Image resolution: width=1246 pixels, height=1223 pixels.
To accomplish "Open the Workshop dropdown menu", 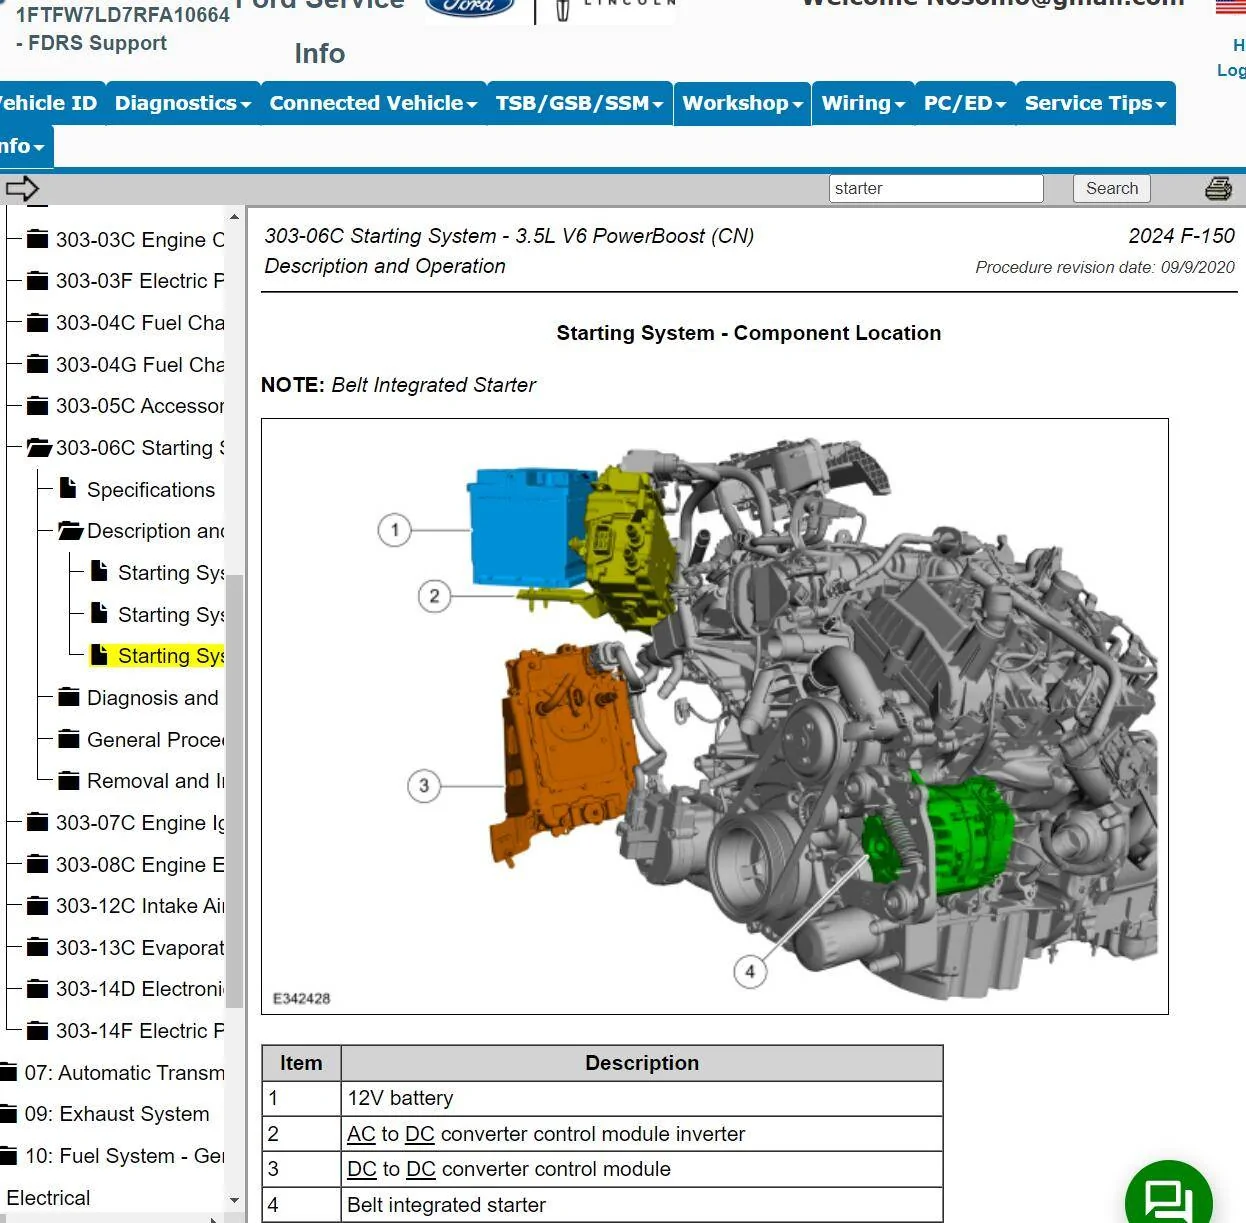I will pos(743,103).
